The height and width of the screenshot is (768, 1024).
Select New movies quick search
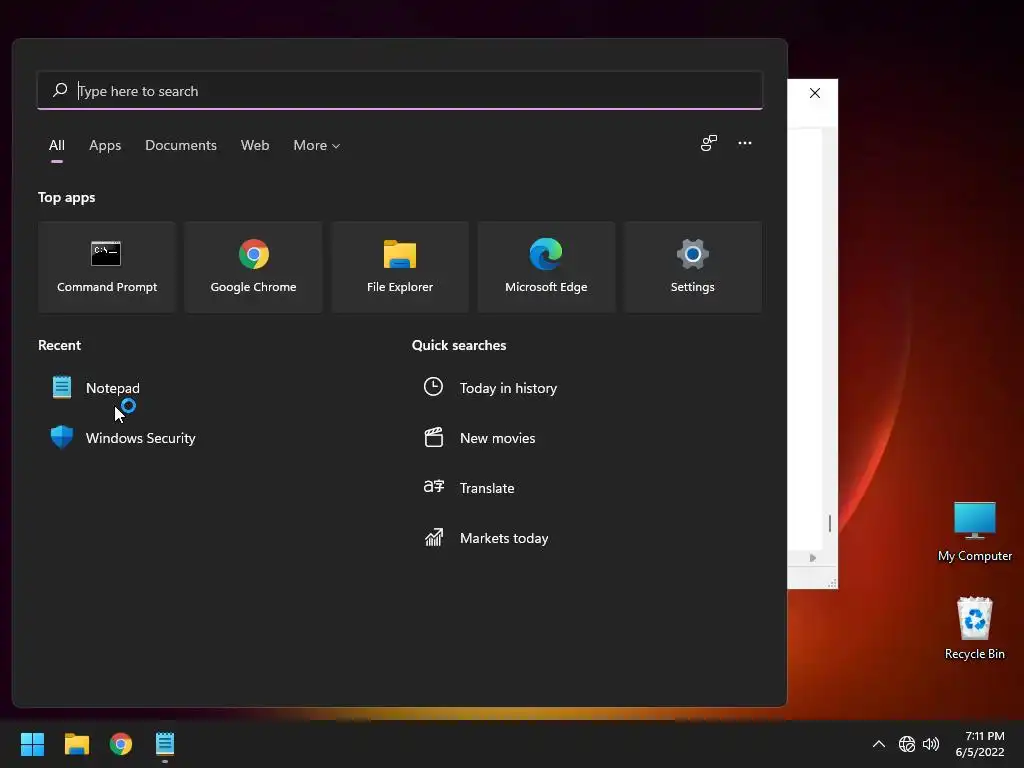coord(479,438)
